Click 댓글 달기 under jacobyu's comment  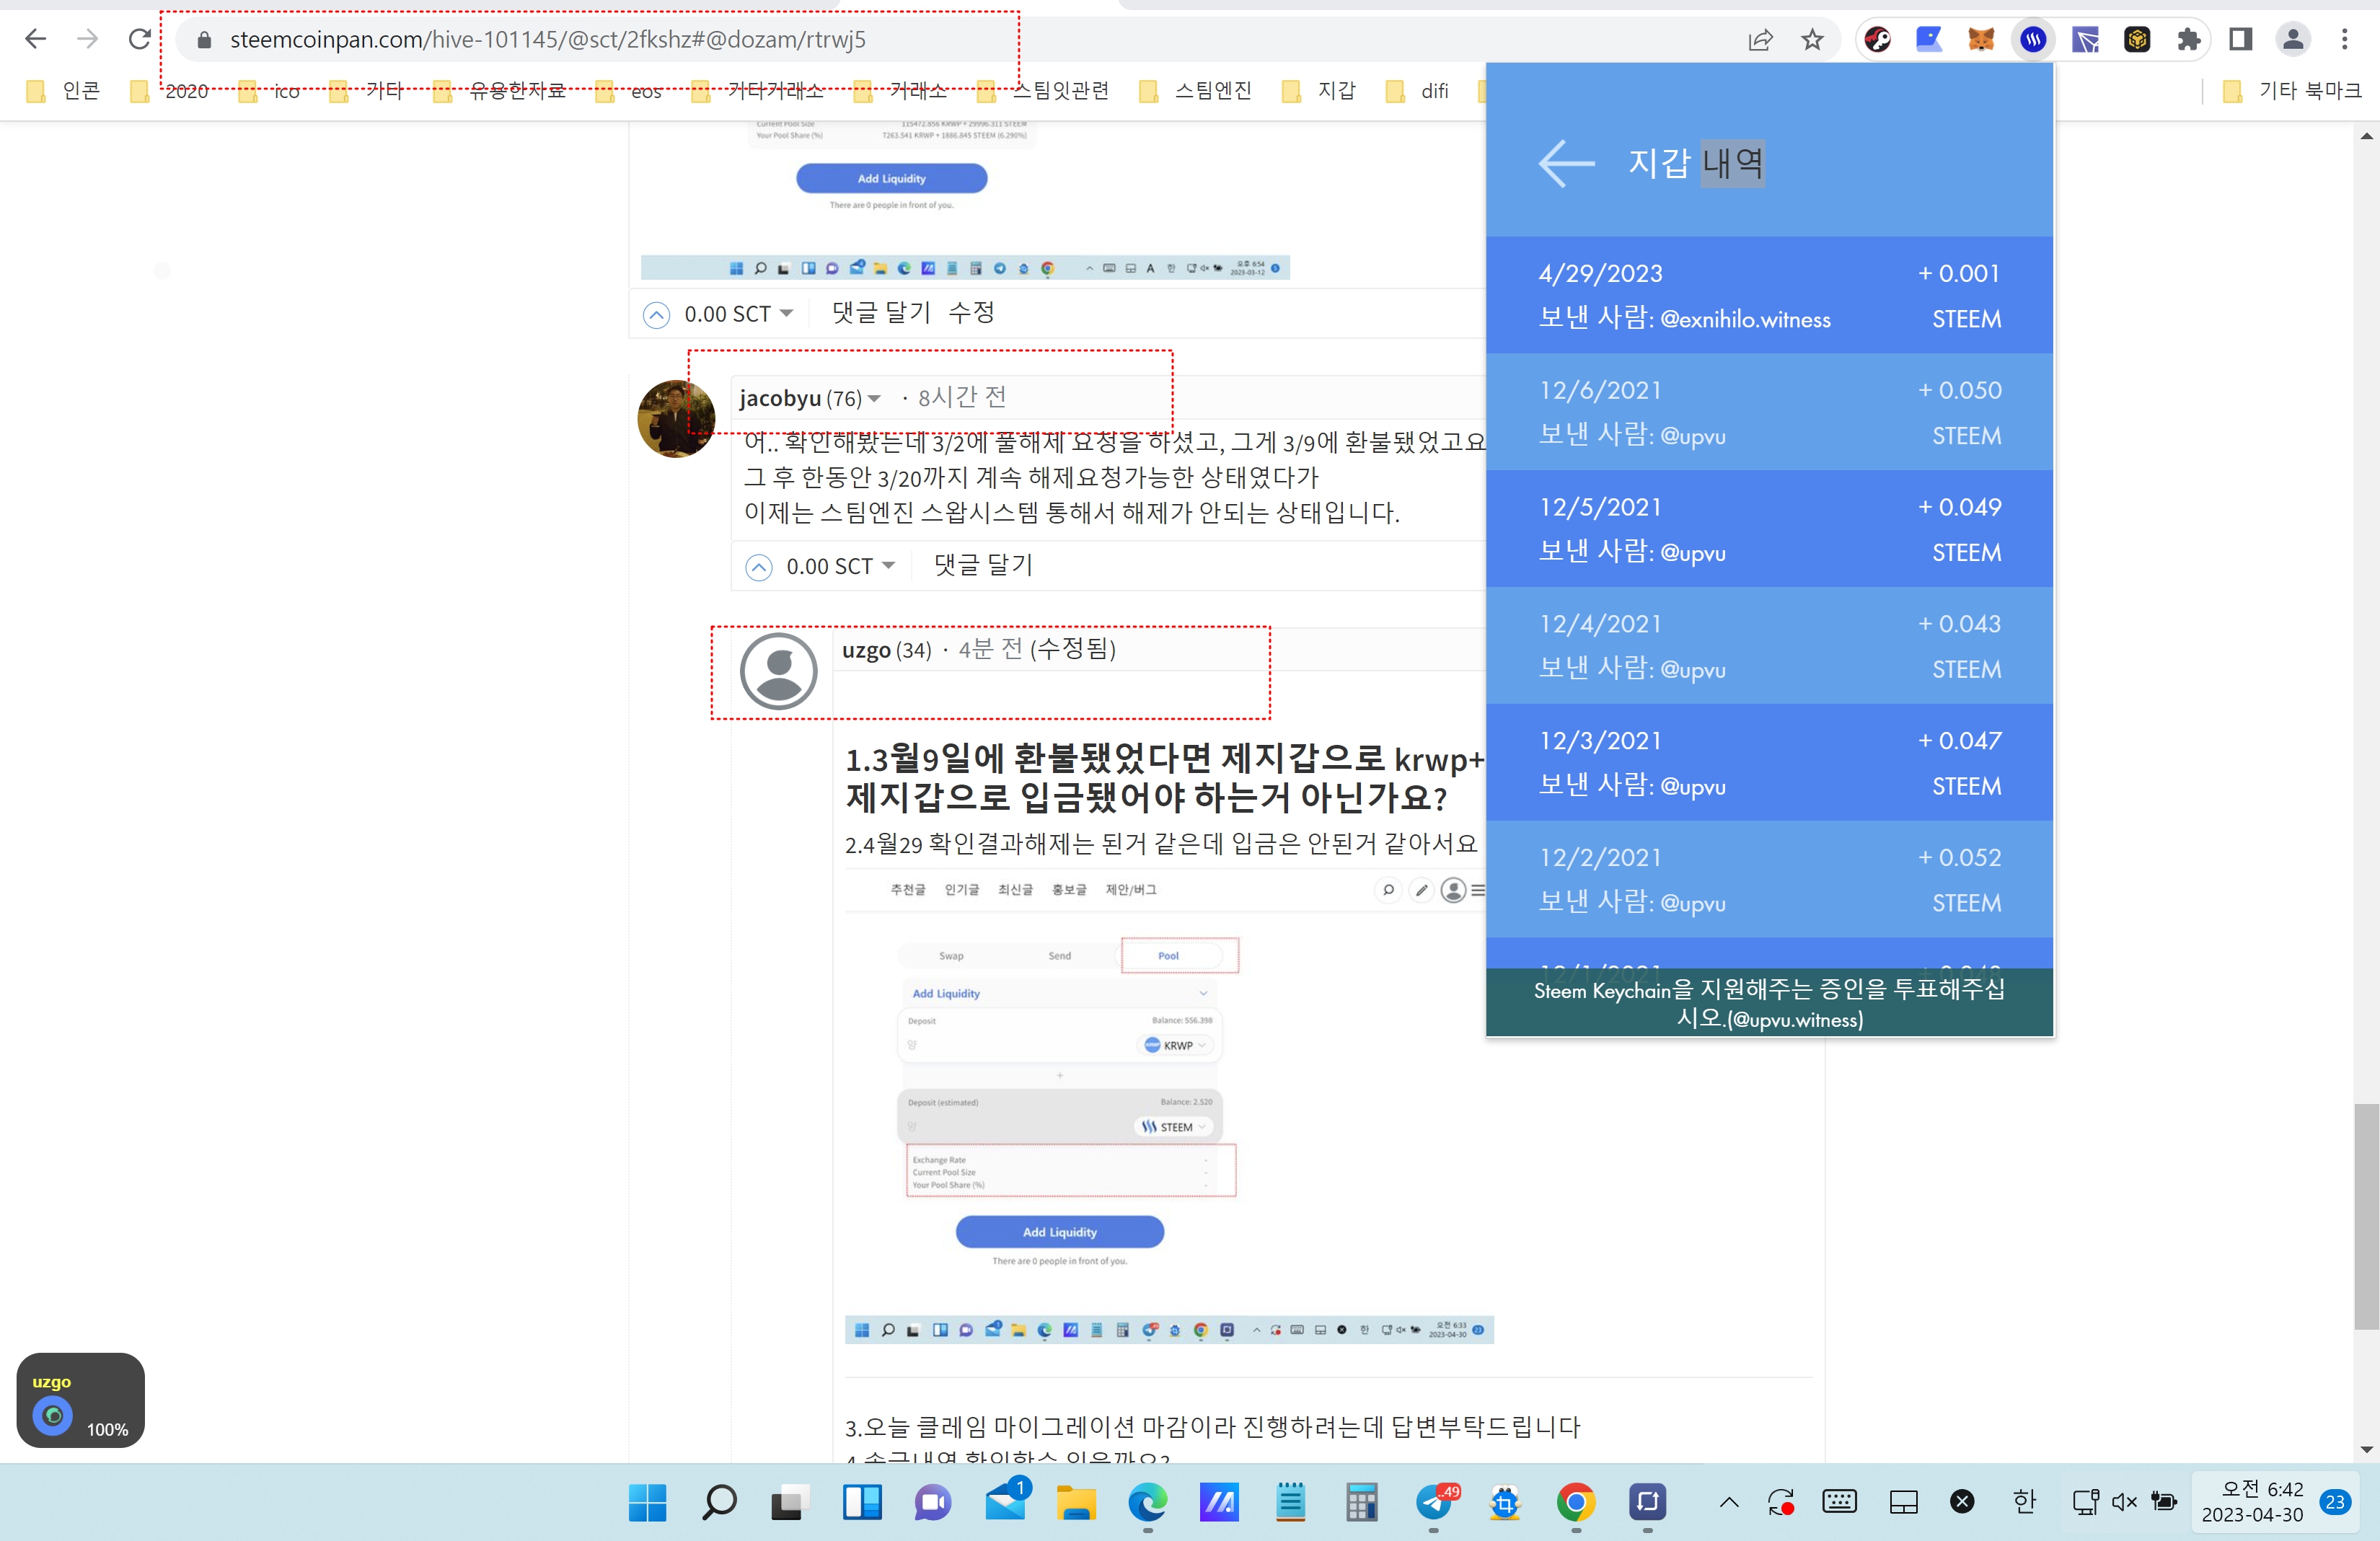coord(983,565)
